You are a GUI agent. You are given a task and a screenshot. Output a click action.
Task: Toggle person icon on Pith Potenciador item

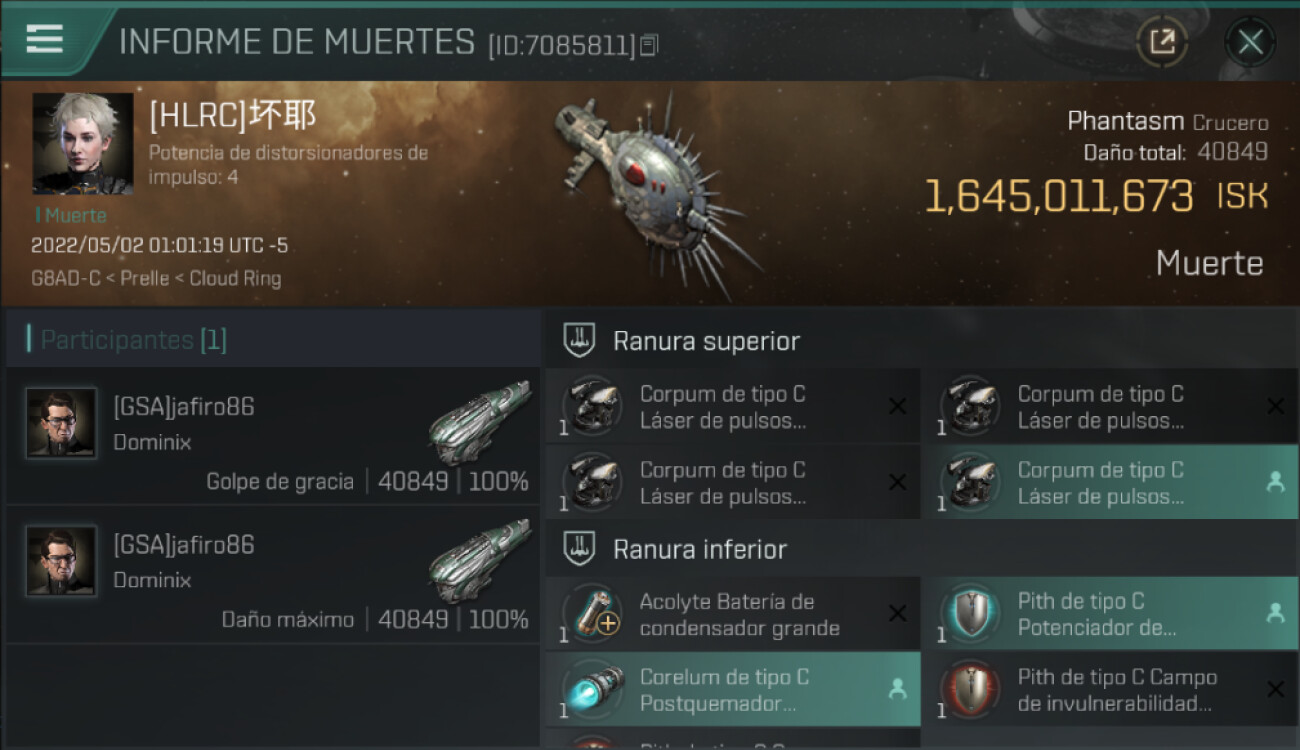click(1275, 613)
